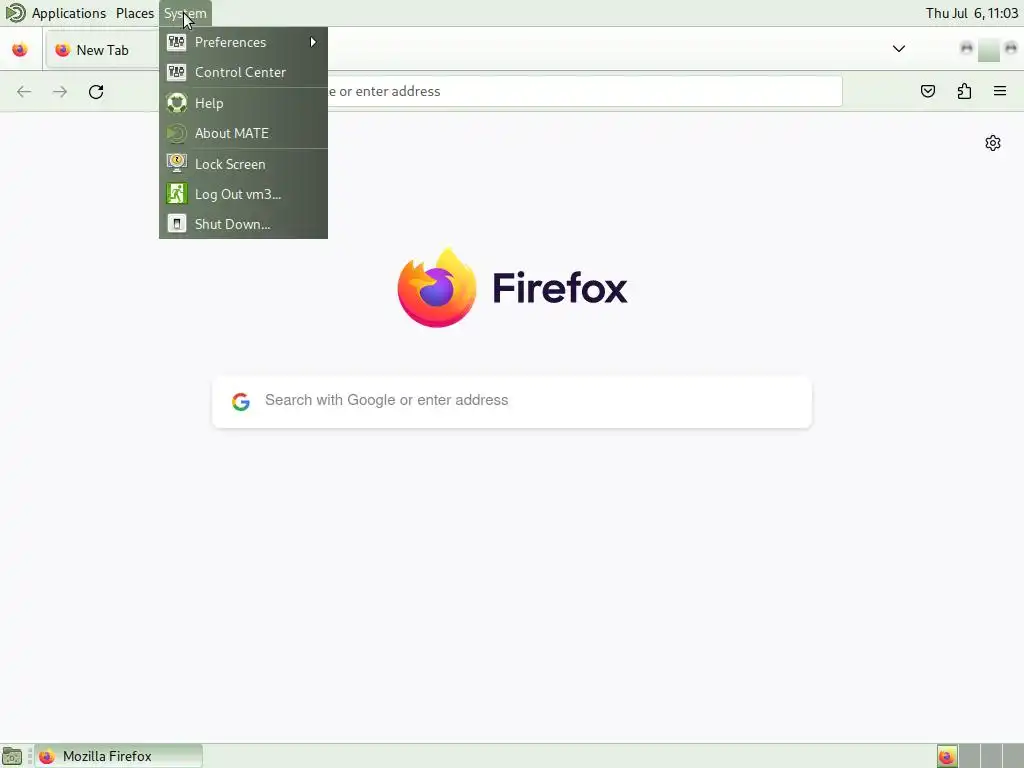Open Control Center from System menu

coord(243,72)
